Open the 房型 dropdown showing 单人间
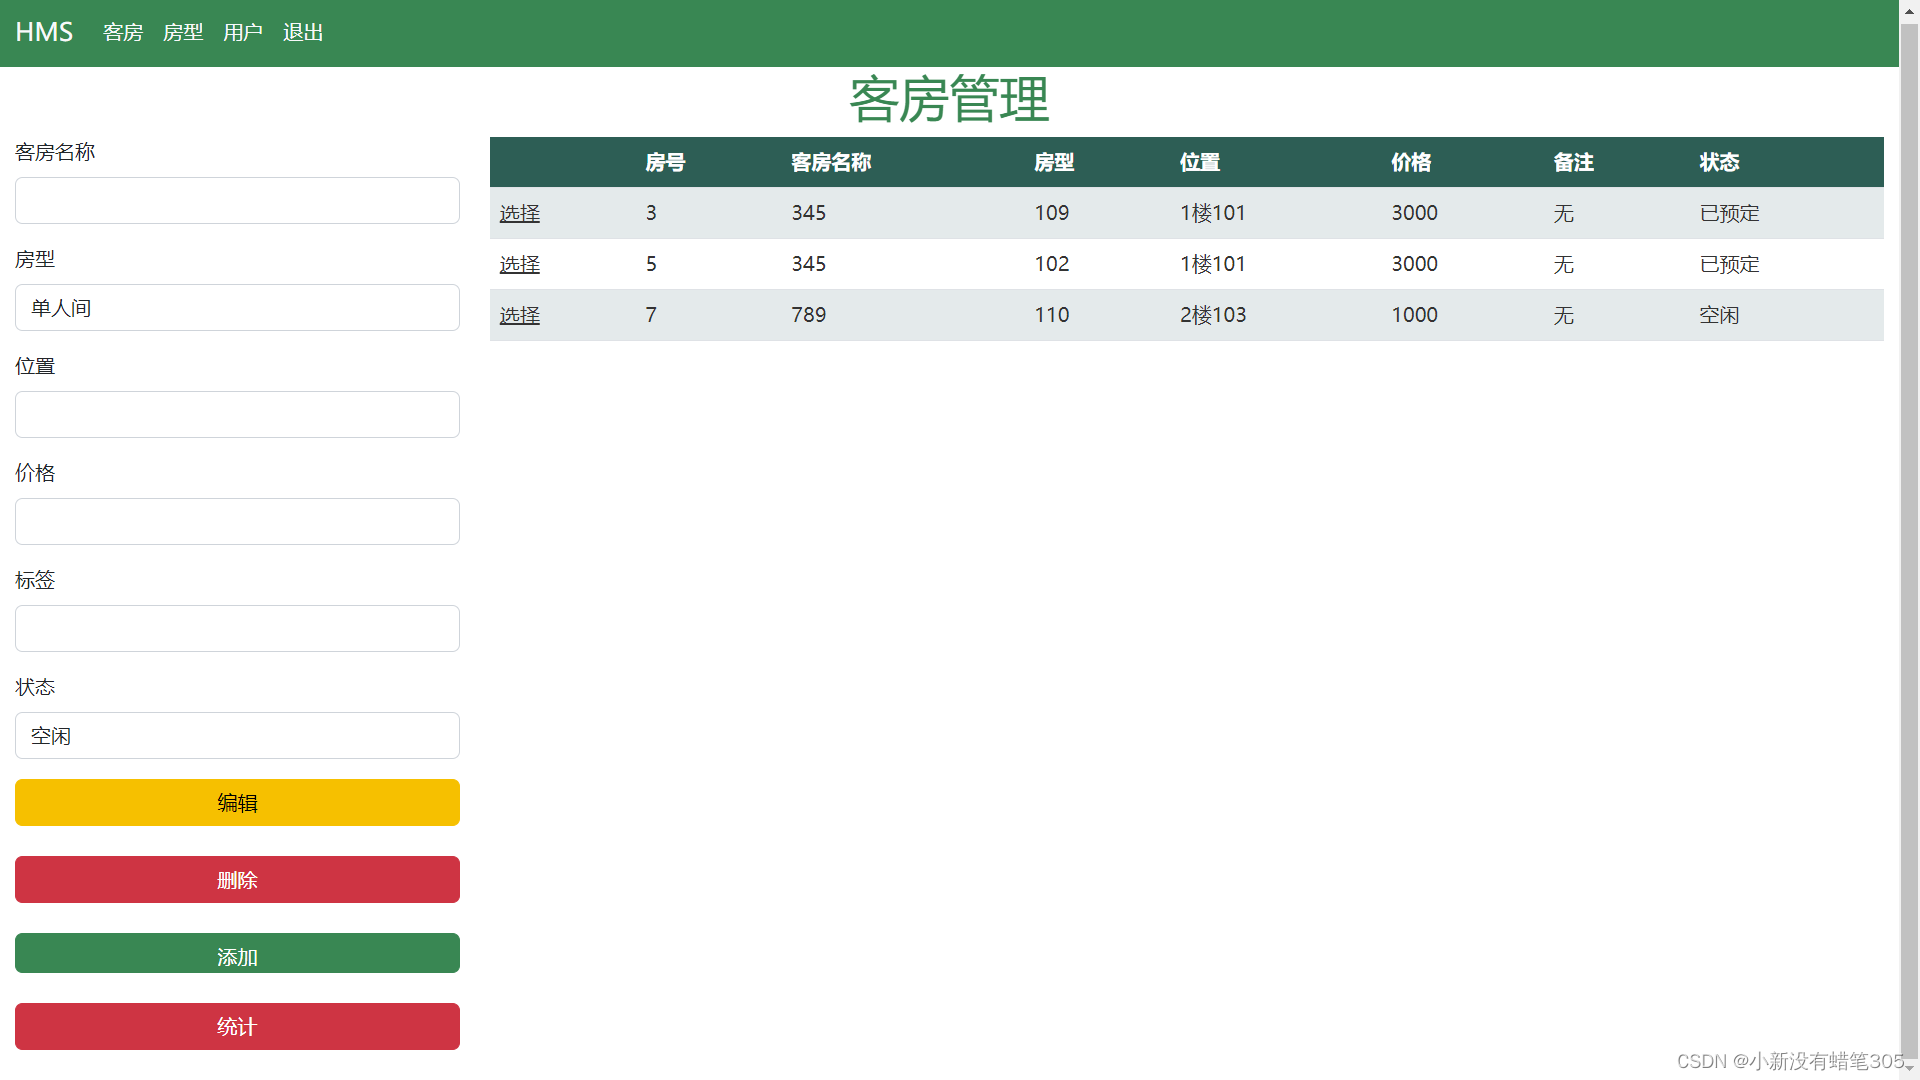The image size is (1920, 1080). [x=237, y=308]
